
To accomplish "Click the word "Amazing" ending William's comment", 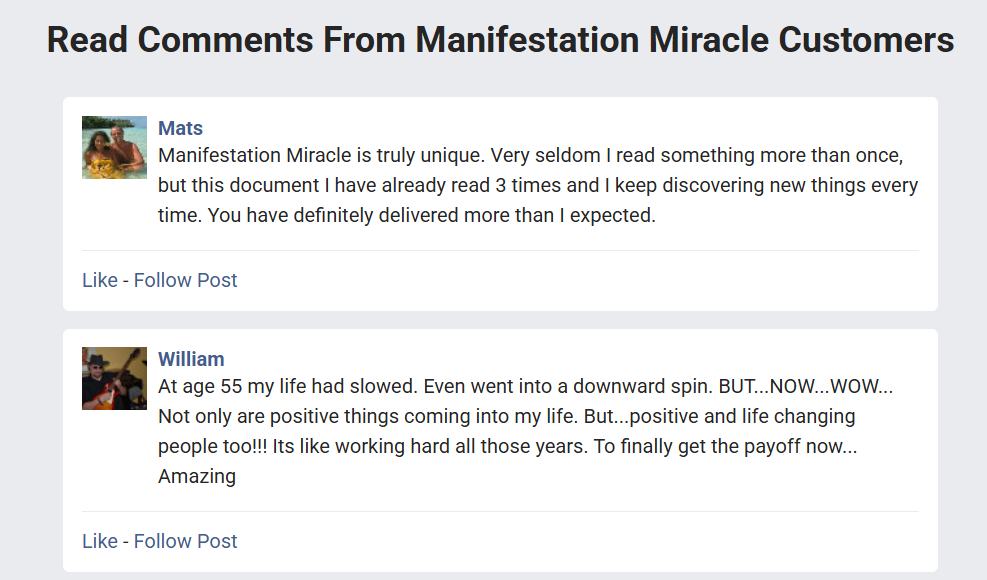I will coord(197,476).
